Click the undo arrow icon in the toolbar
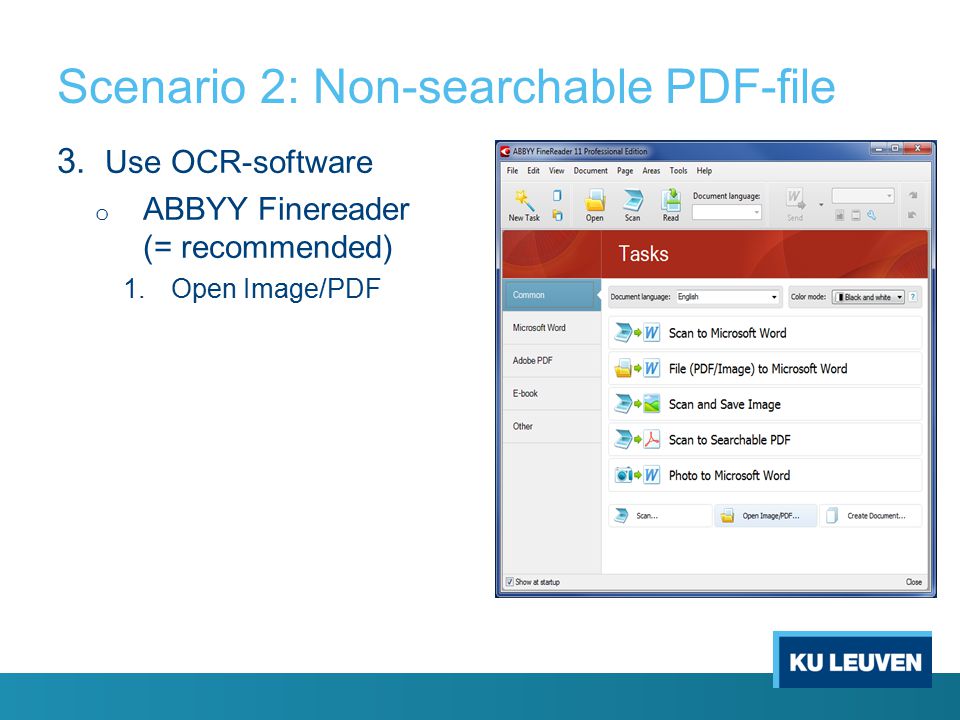The height and width of the screenshot is (720, 960). pyautogui.click(x=912, y=215)
